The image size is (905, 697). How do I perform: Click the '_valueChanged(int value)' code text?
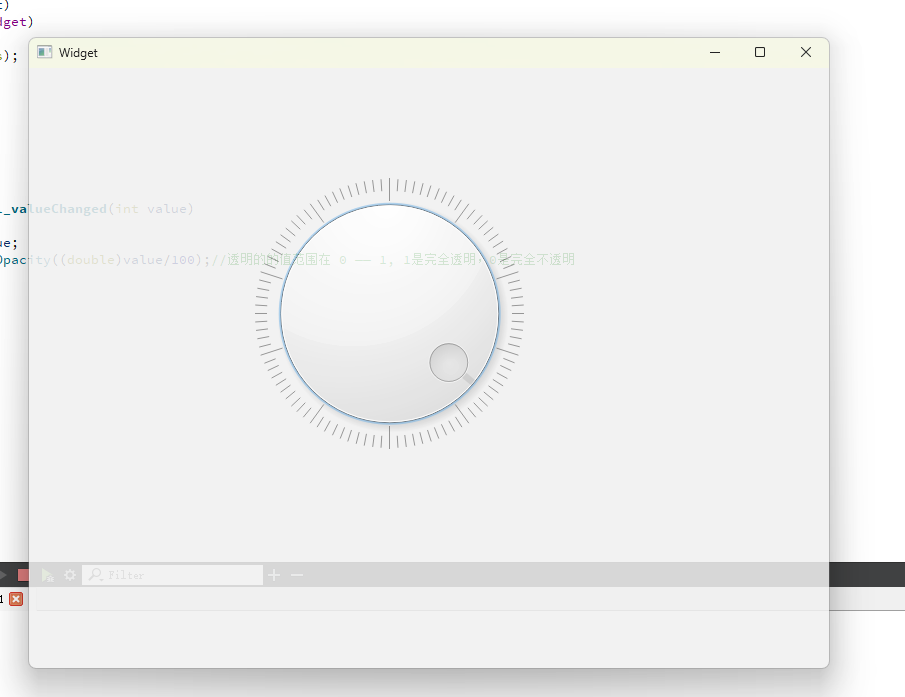tap(98, 209)
